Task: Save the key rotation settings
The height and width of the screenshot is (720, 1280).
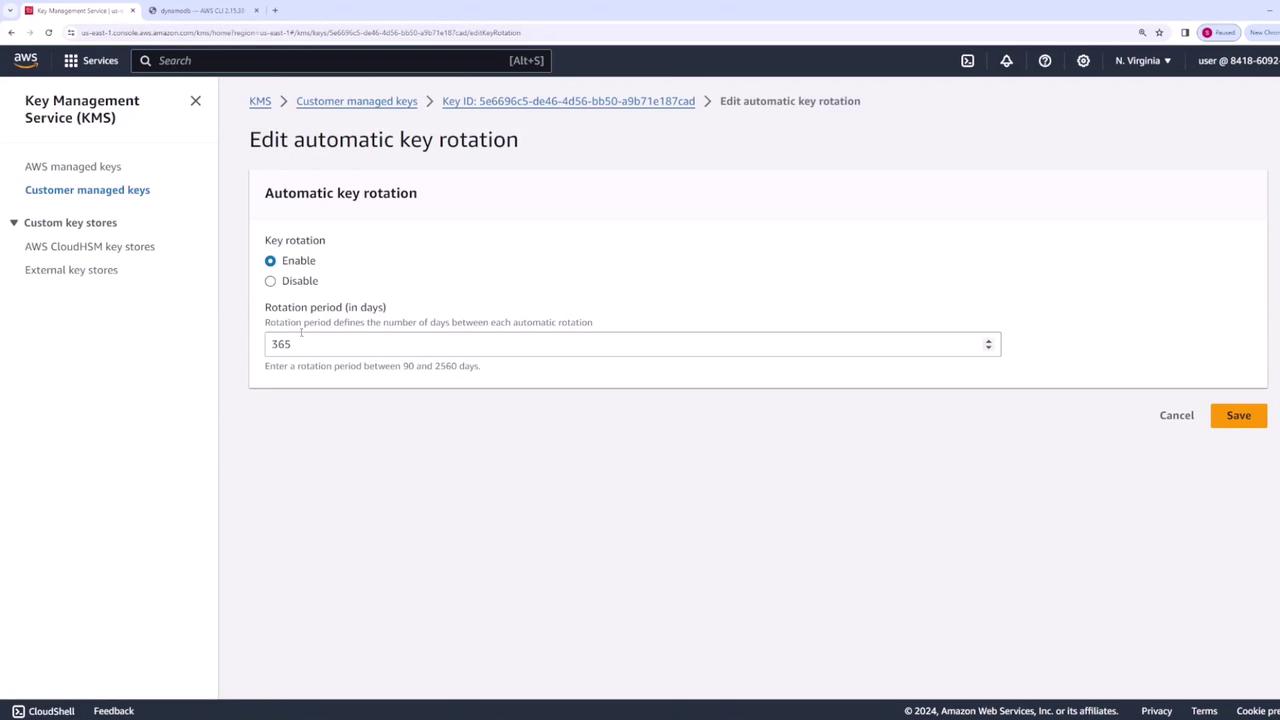Action: pos(1238,416)
